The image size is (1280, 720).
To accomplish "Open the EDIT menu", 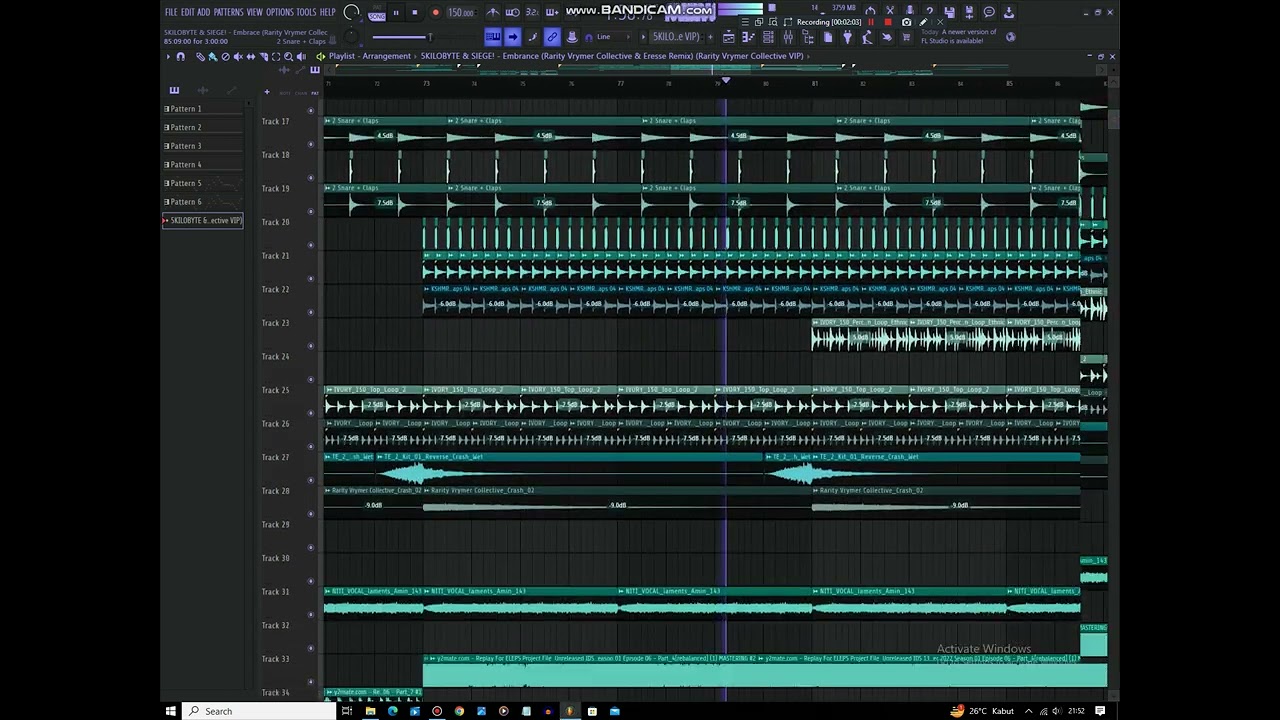I will coord(187,12).
